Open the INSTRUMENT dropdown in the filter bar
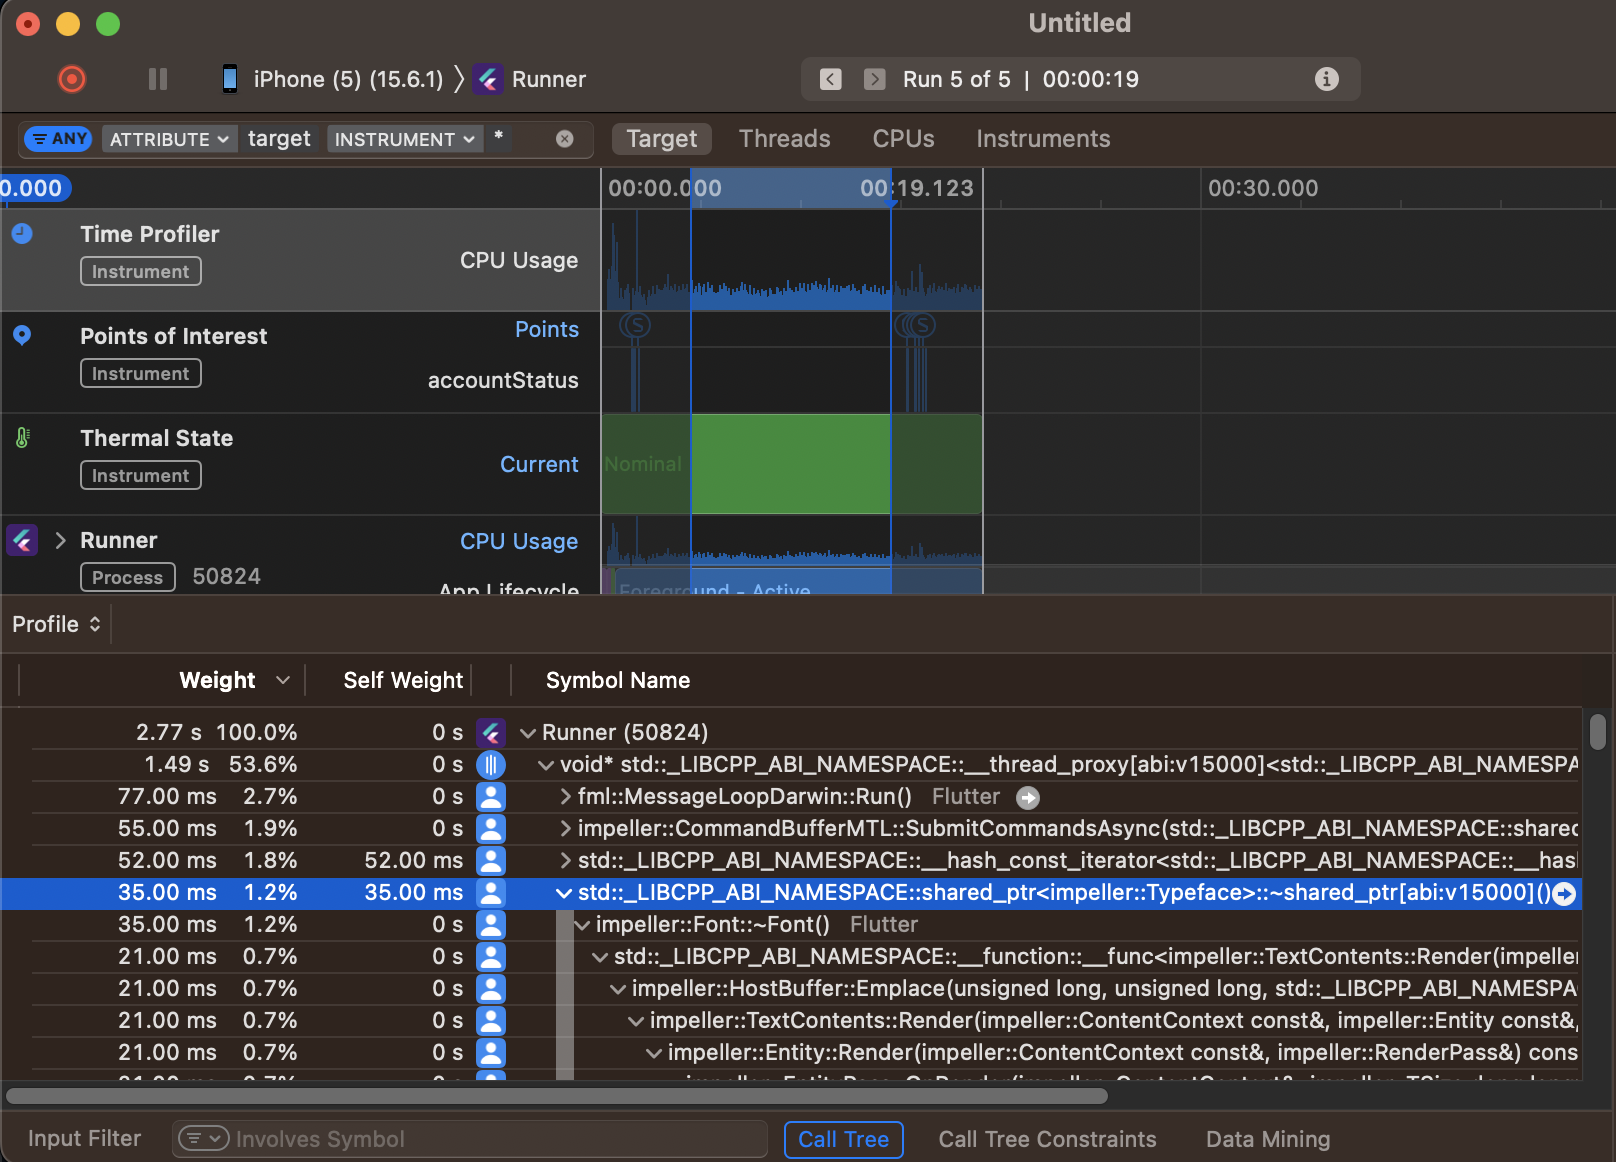 404,139
